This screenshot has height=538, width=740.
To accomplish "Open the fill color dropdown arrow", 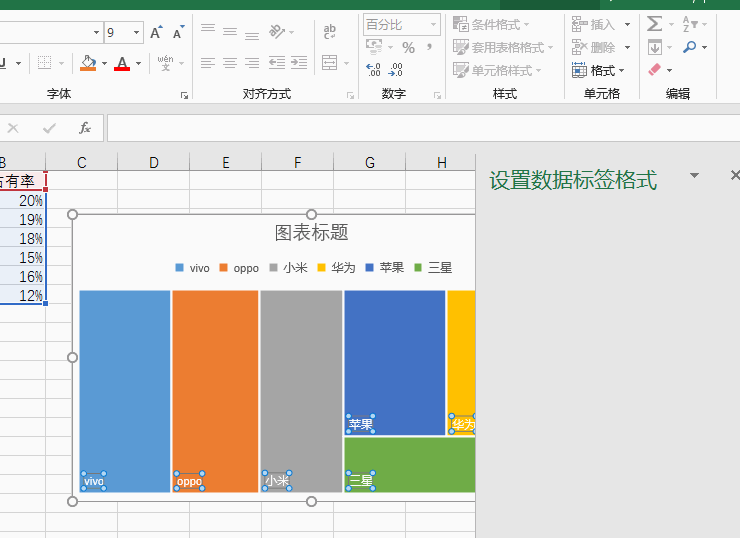I will (x=104, y=63).
